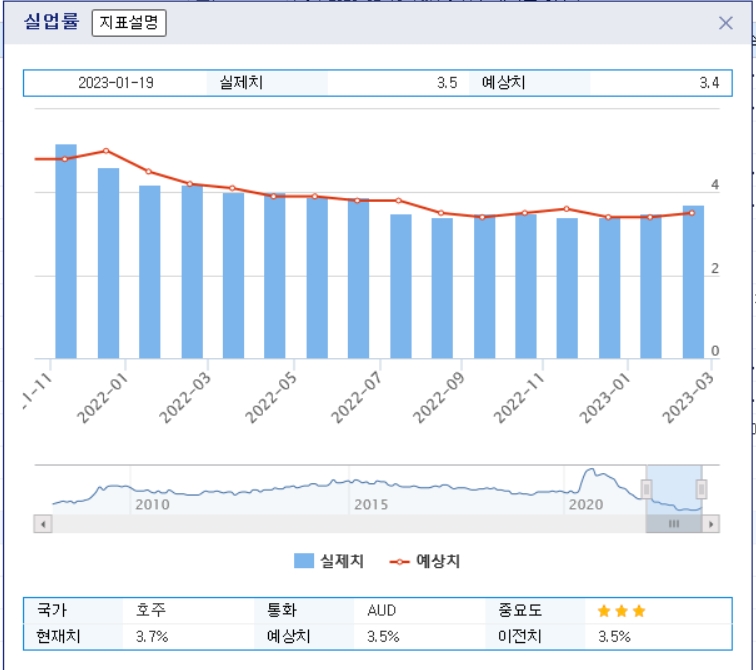Click the navigator scrollbar thumb
The image size is (756, 670).
pos(674,524)
